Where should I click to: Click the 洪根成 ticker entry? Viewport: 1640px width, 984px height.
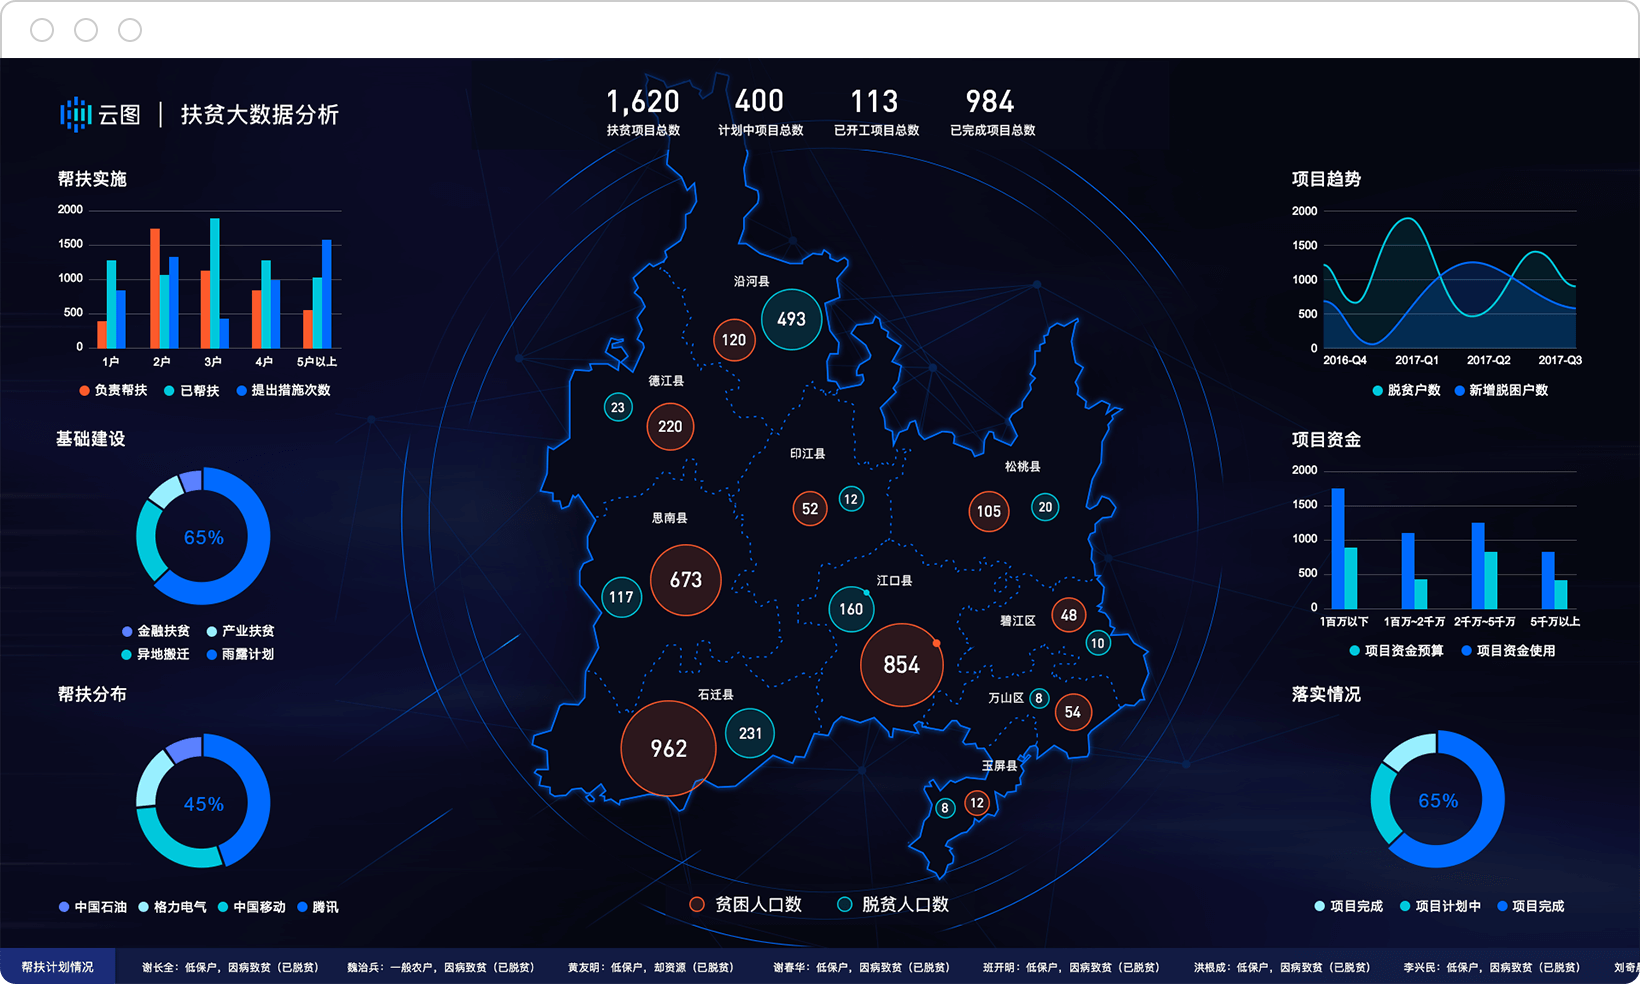[1282, 968]
